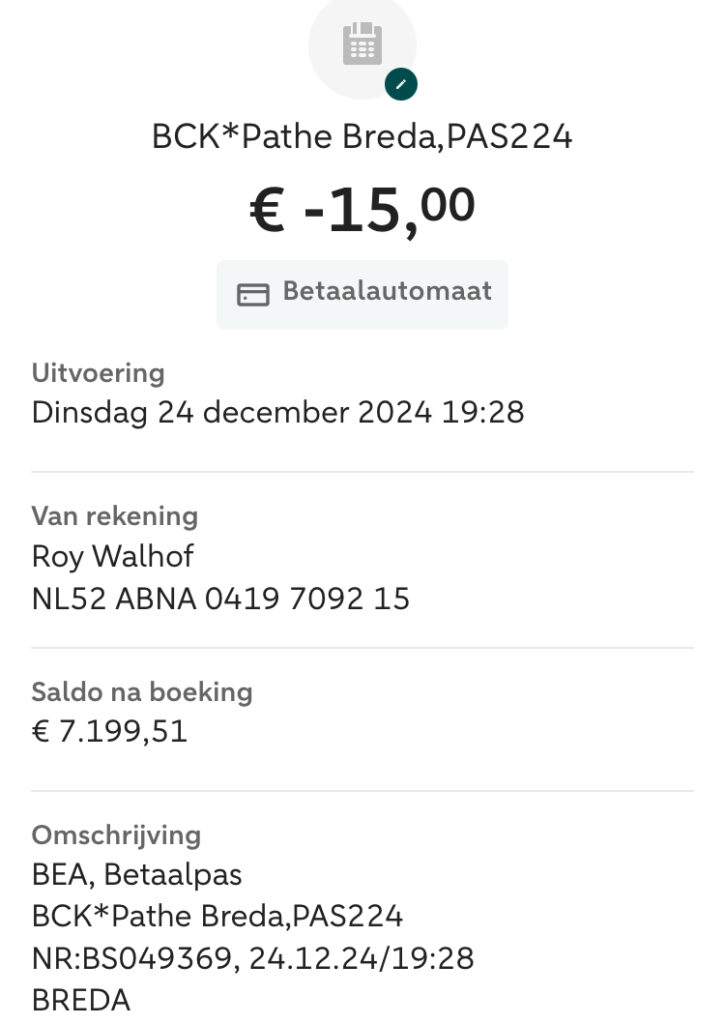725x1024 pixels.
Task: Select the BREDA location text
Action: [x=81, y=1001]
